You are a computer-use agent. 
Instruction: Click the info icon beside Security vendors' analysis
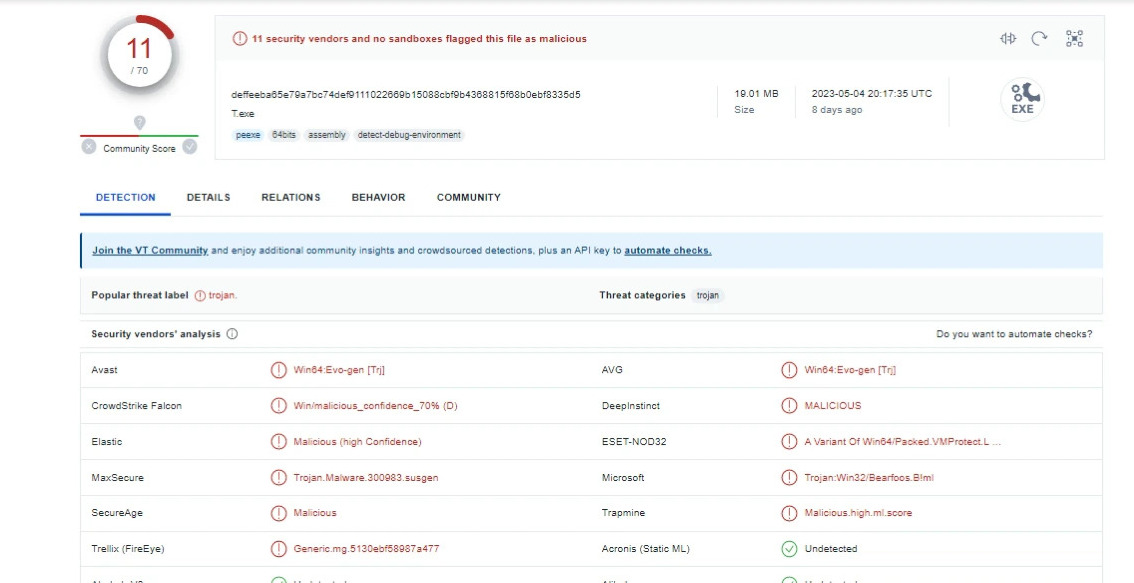pyautogui.click(x=232, y=334)
